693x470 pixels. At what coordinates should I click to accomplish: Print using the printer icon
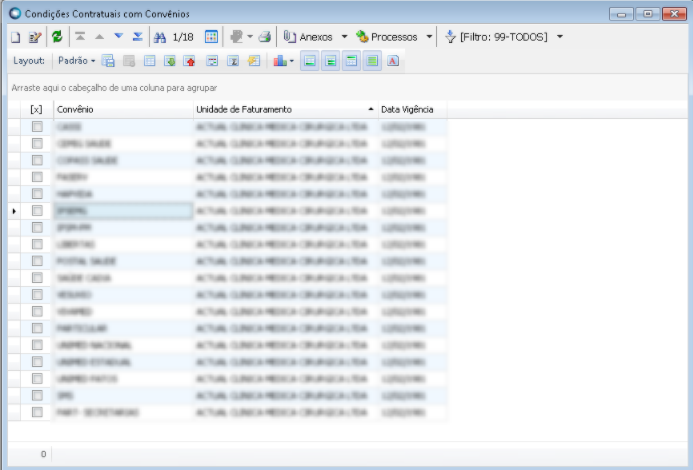pos(265,37)
